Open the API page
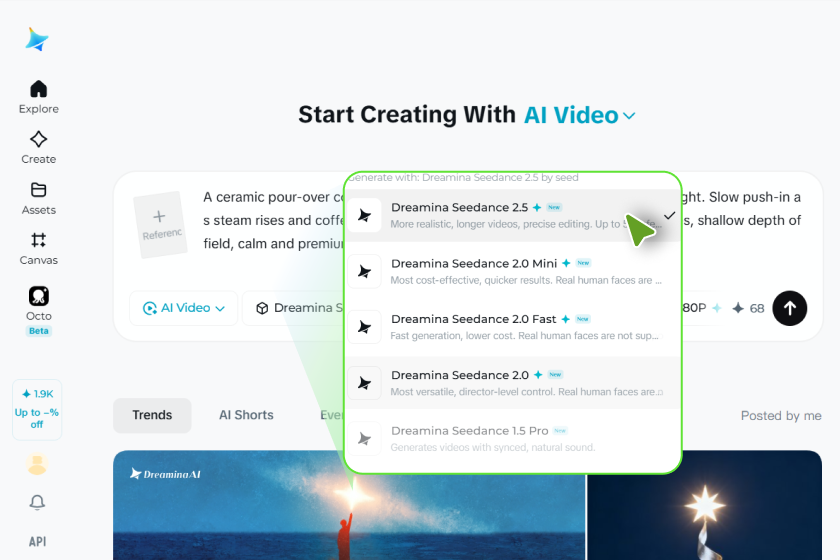 pos(38,541)
